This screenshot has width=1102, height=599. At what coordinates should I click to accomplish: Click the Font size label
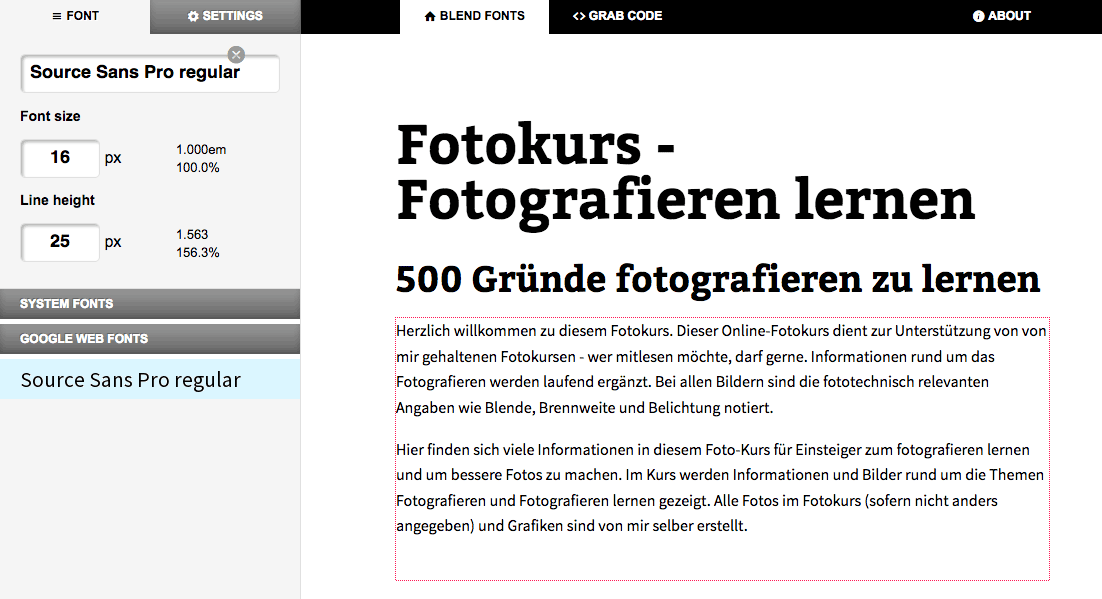point(50,116)
